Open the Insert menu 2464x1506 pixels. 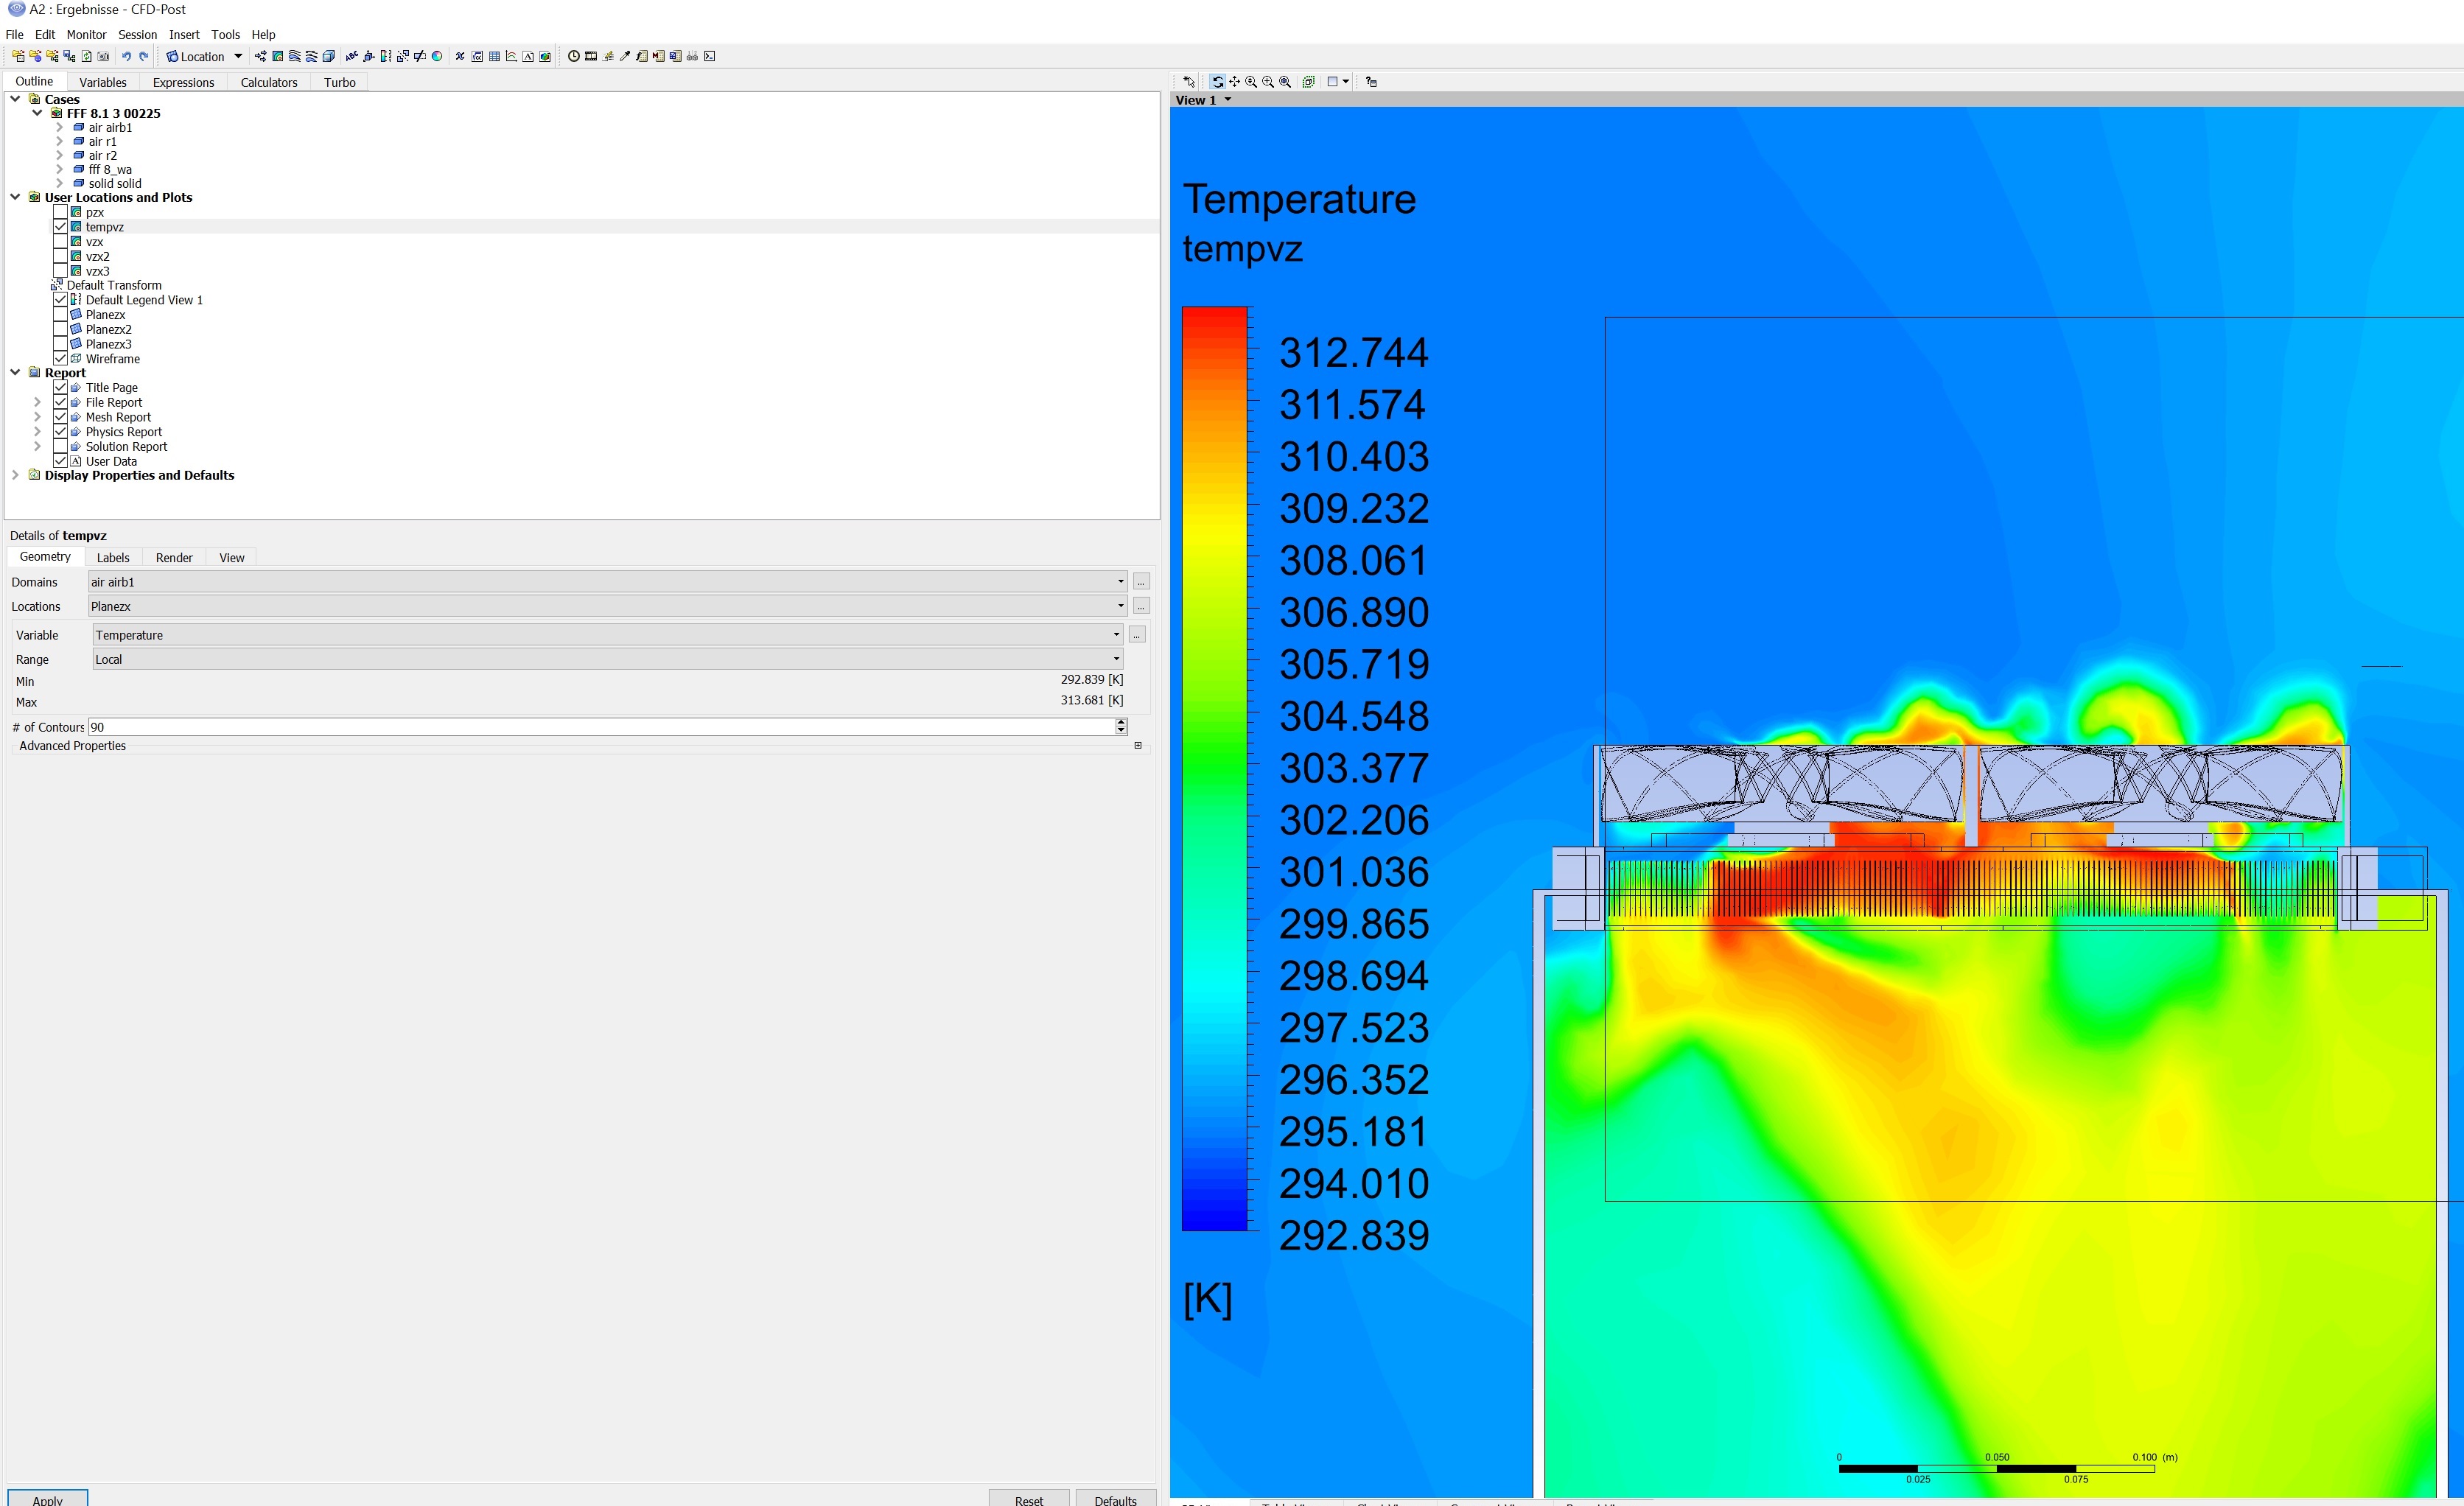coord(184,34)
